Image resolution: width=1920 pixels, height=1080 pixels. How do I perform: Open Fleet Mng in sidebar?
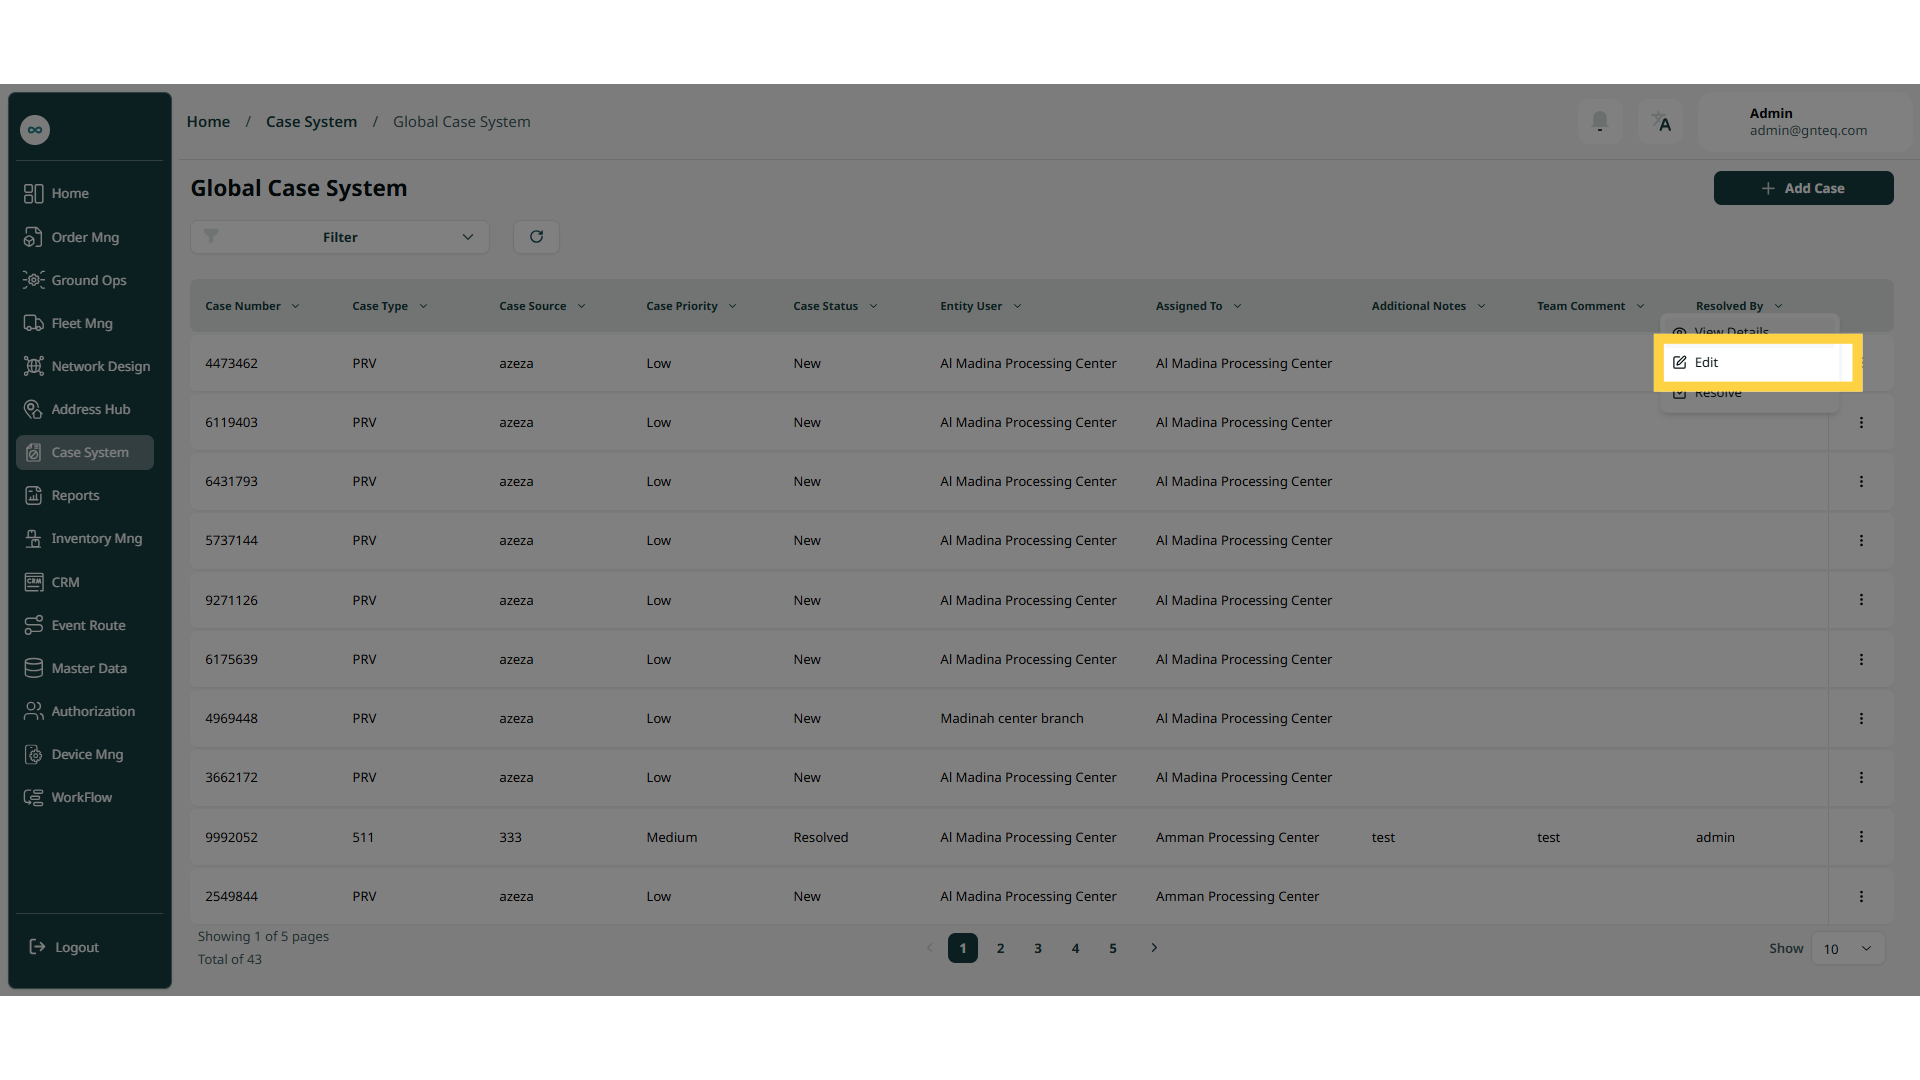coord(82,323)
